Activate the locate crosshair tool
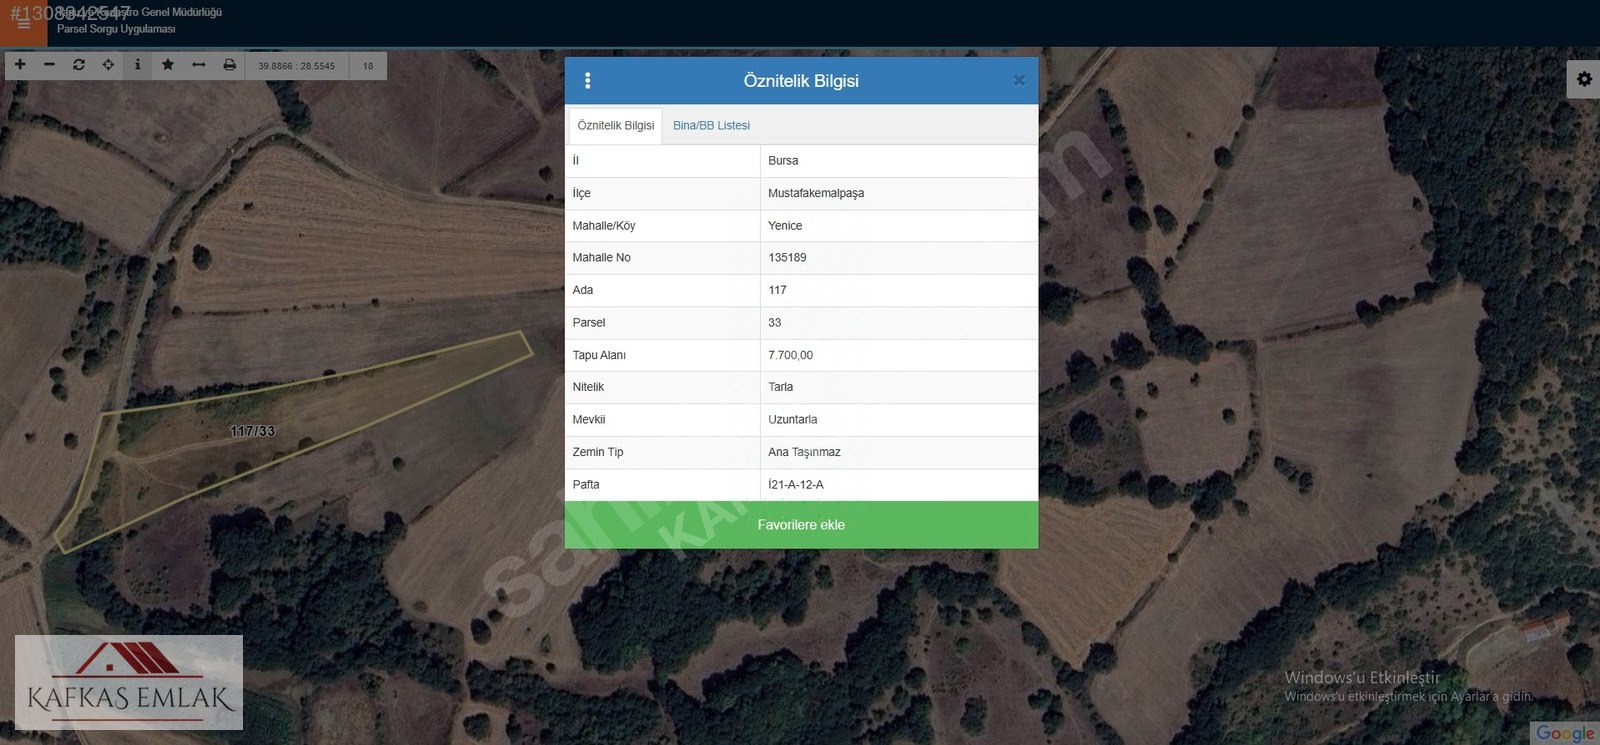 click(x=108, y=65)
